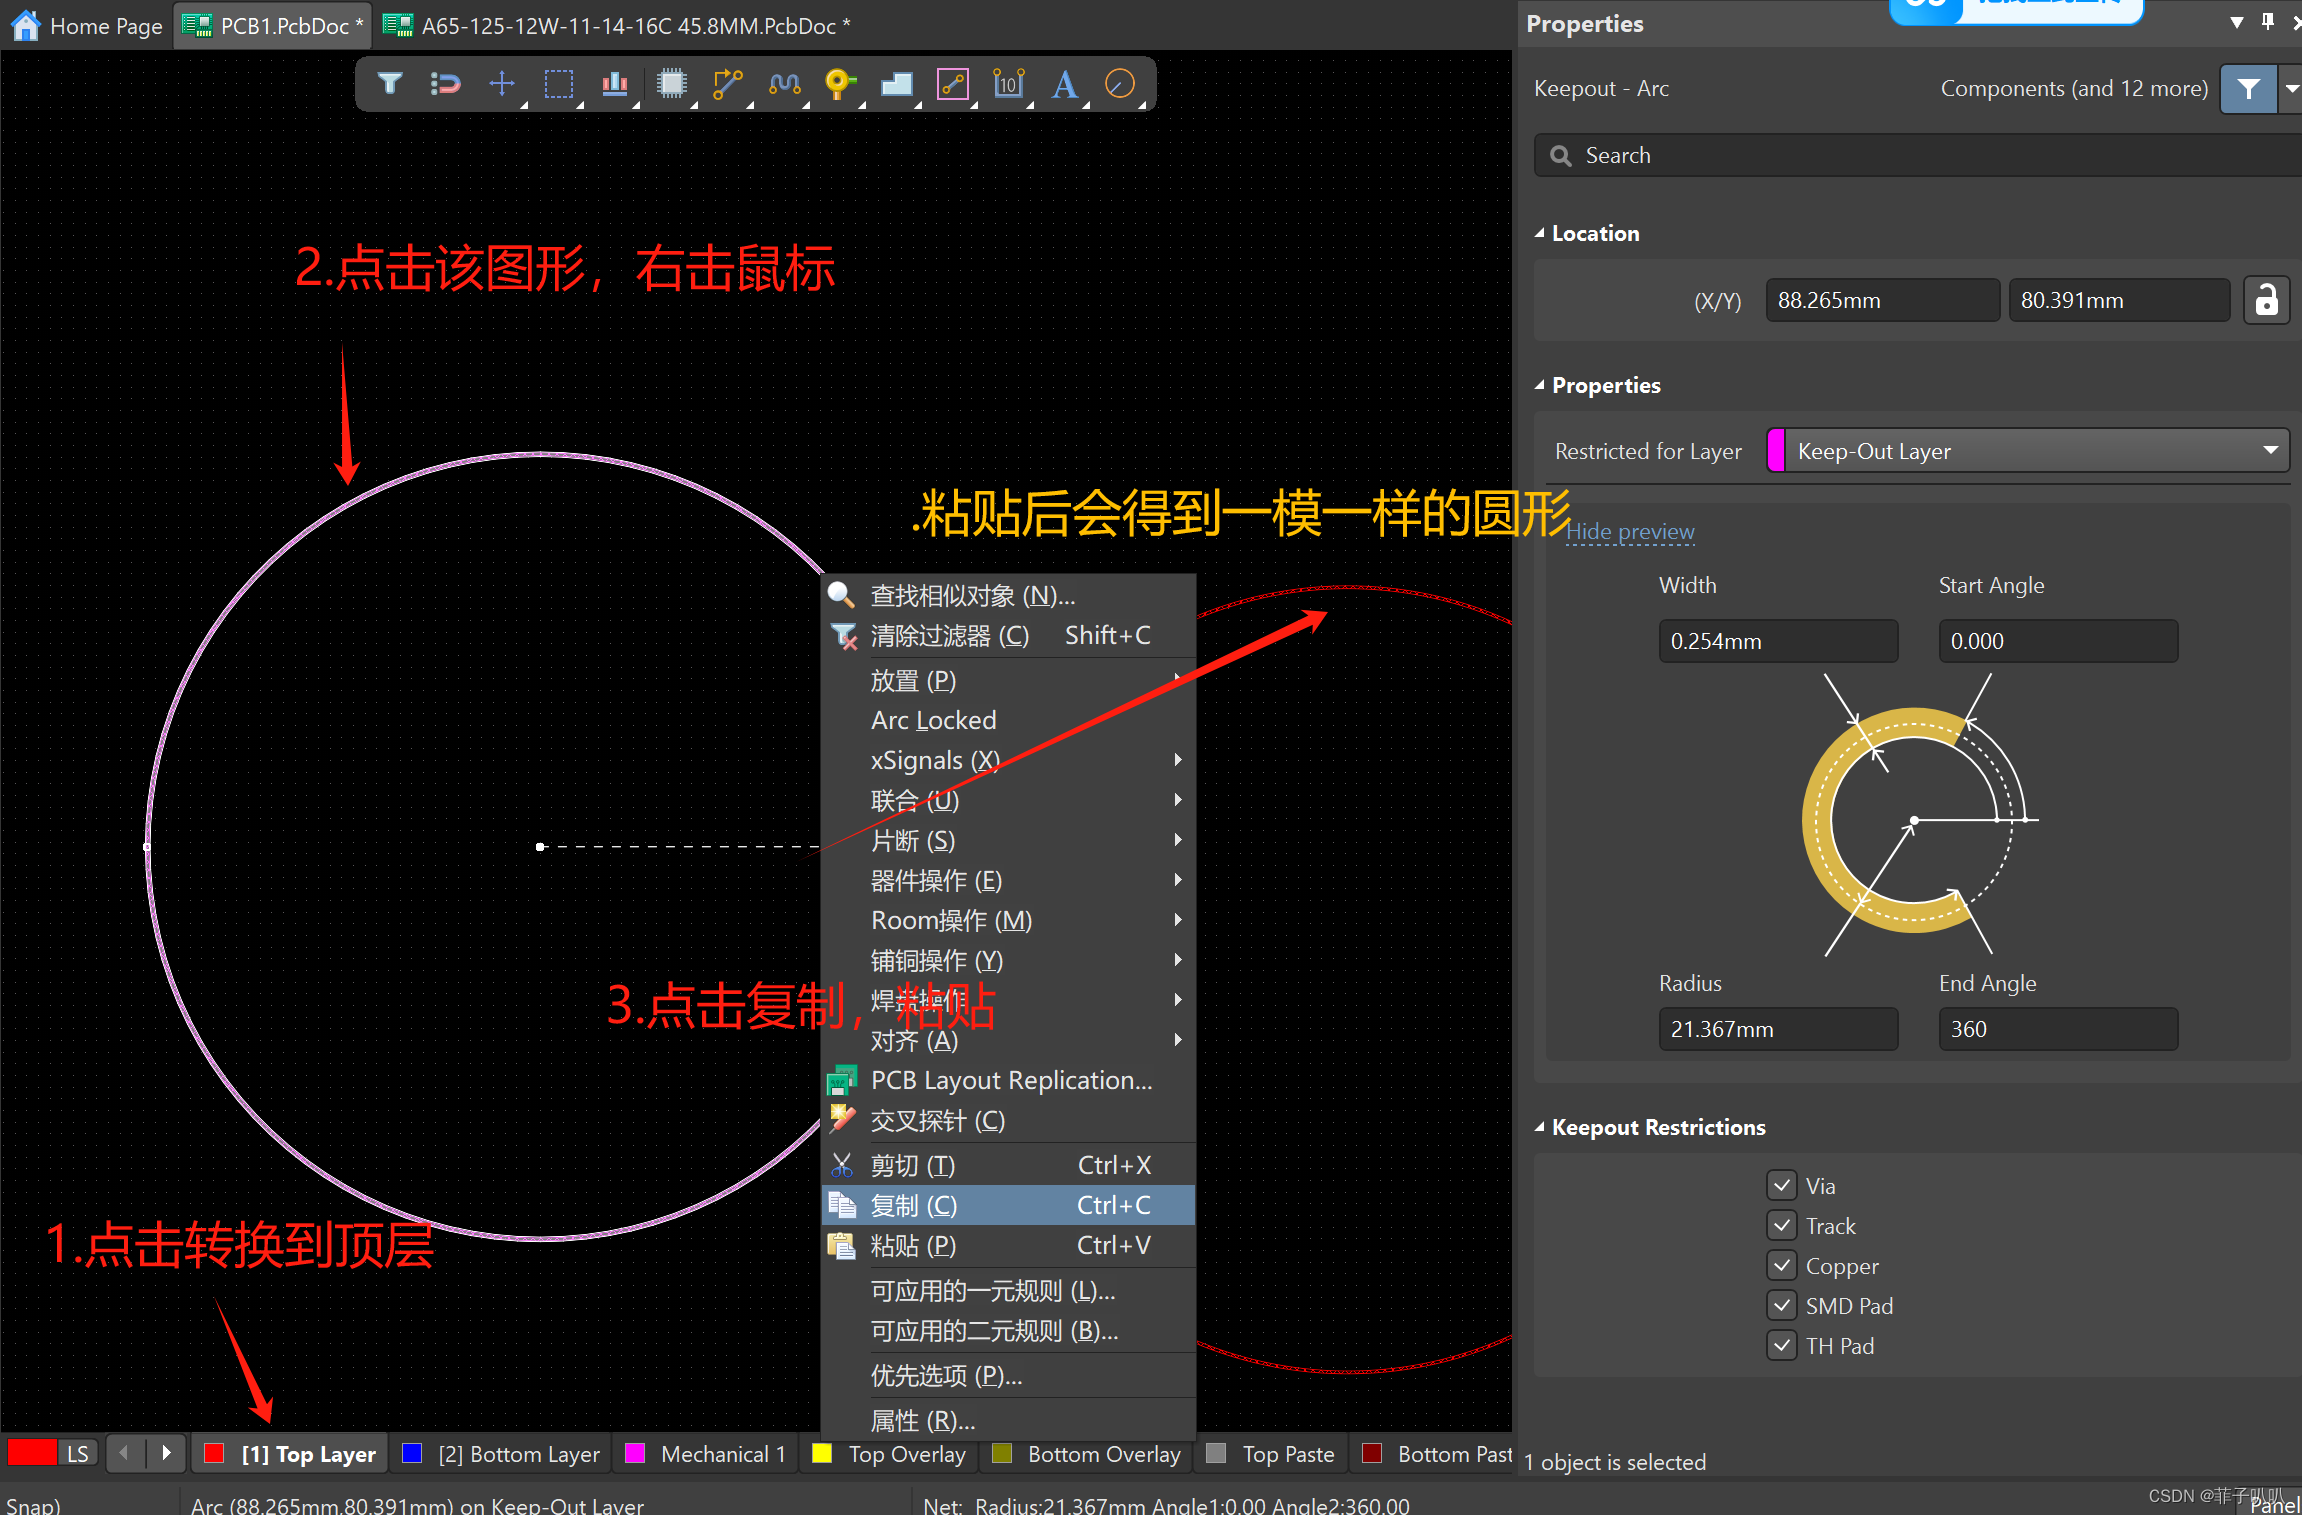Collapse the Location section
The width and height of the screenshot is (2302, 1515).
(x=1541, y=234)
